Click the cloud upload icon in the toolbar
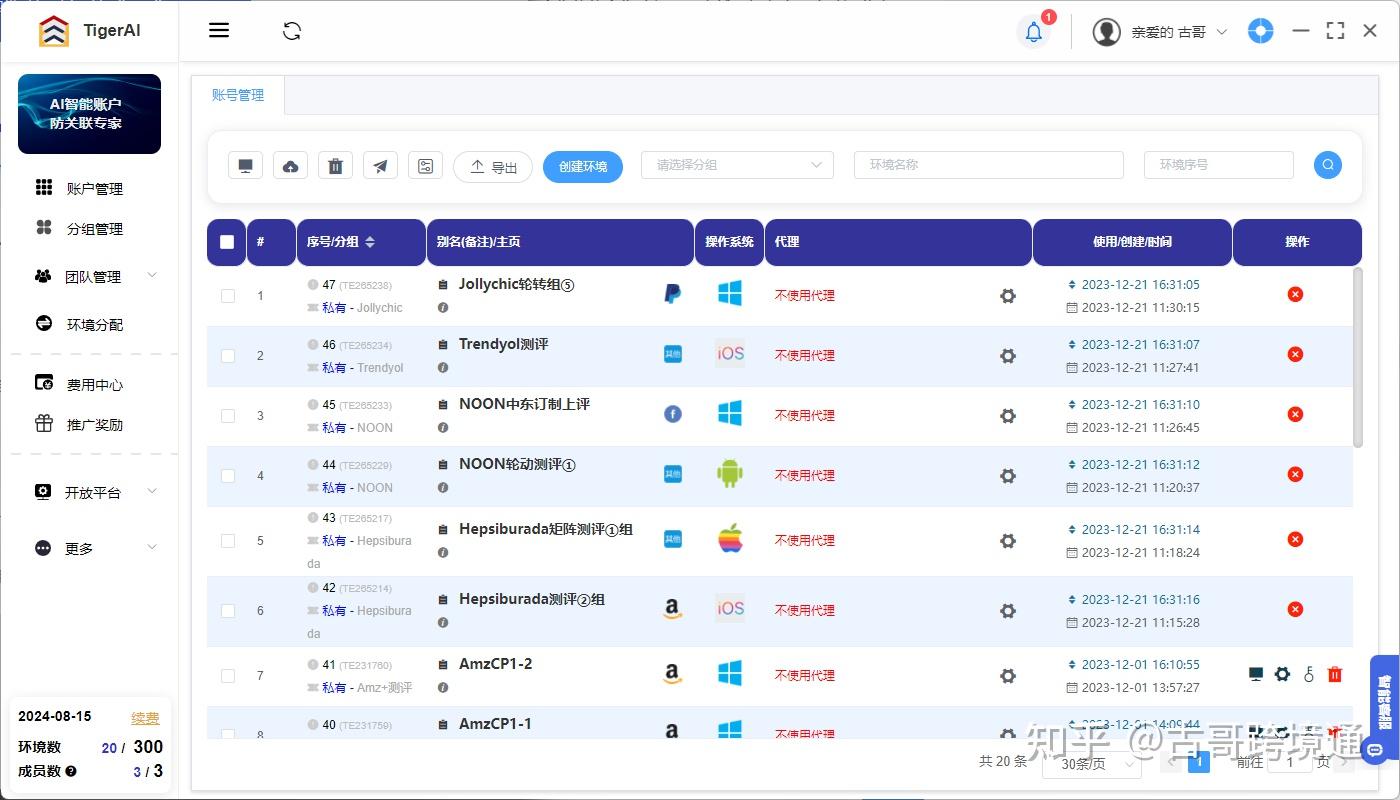This screenshot has height=800, width=1400. [x=290, y=165]
